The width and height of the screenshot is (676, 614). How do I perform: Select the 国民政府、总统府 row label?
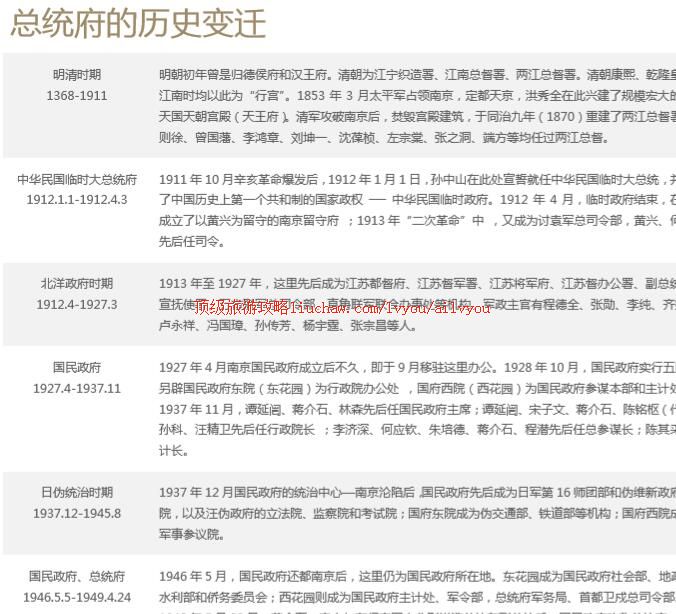(77, 577)
